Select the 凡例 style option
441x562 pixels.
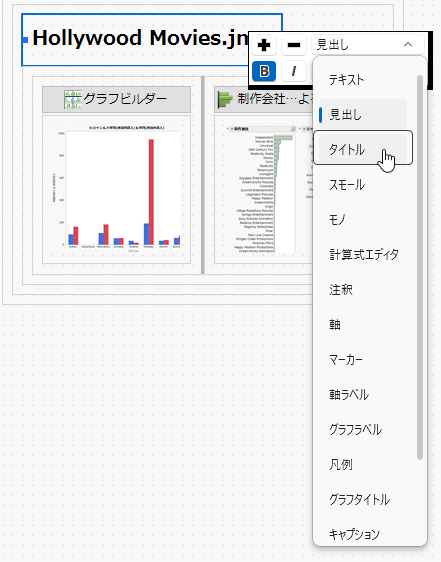363,465
